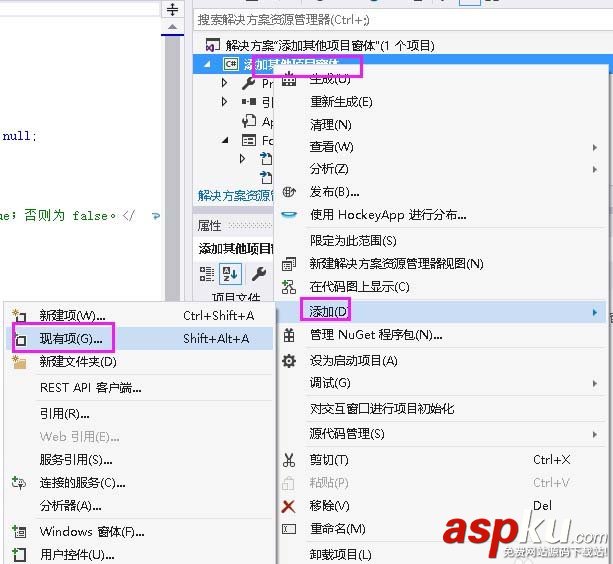613x564 pixels.
Task: Click the User Control (用户控件) icon
Action: click(x=19, y=555)
